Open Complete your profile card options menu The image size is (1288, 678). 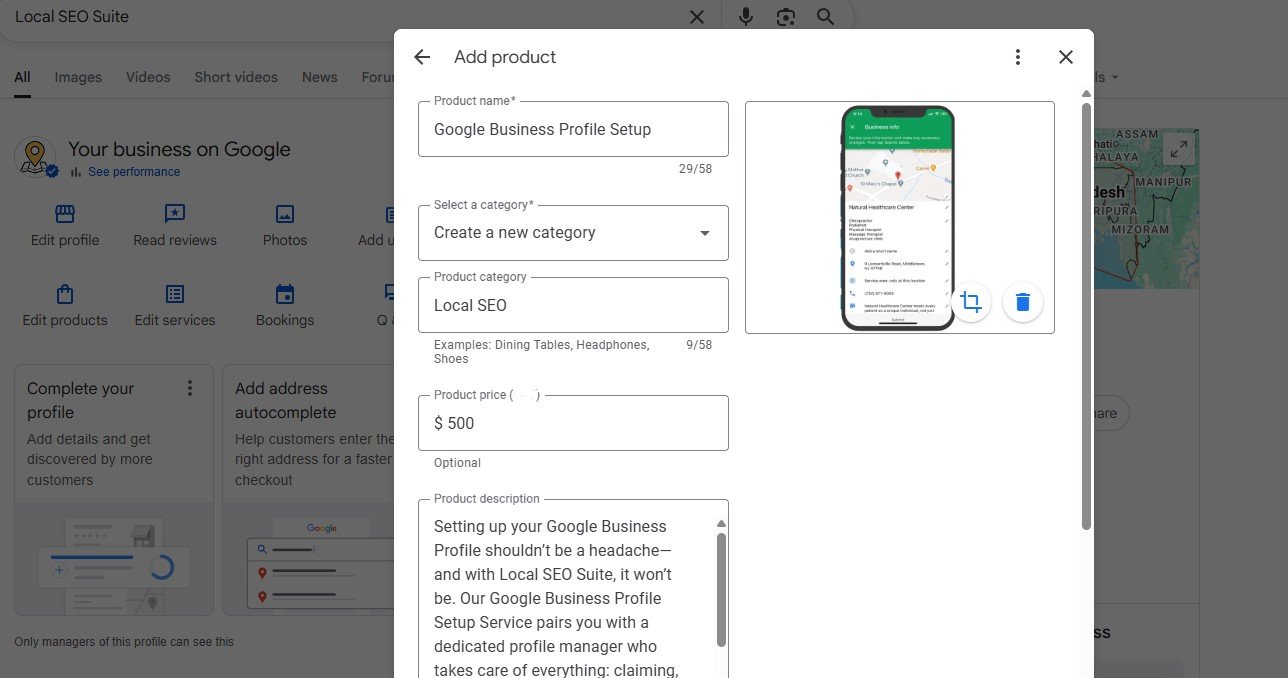190,388
